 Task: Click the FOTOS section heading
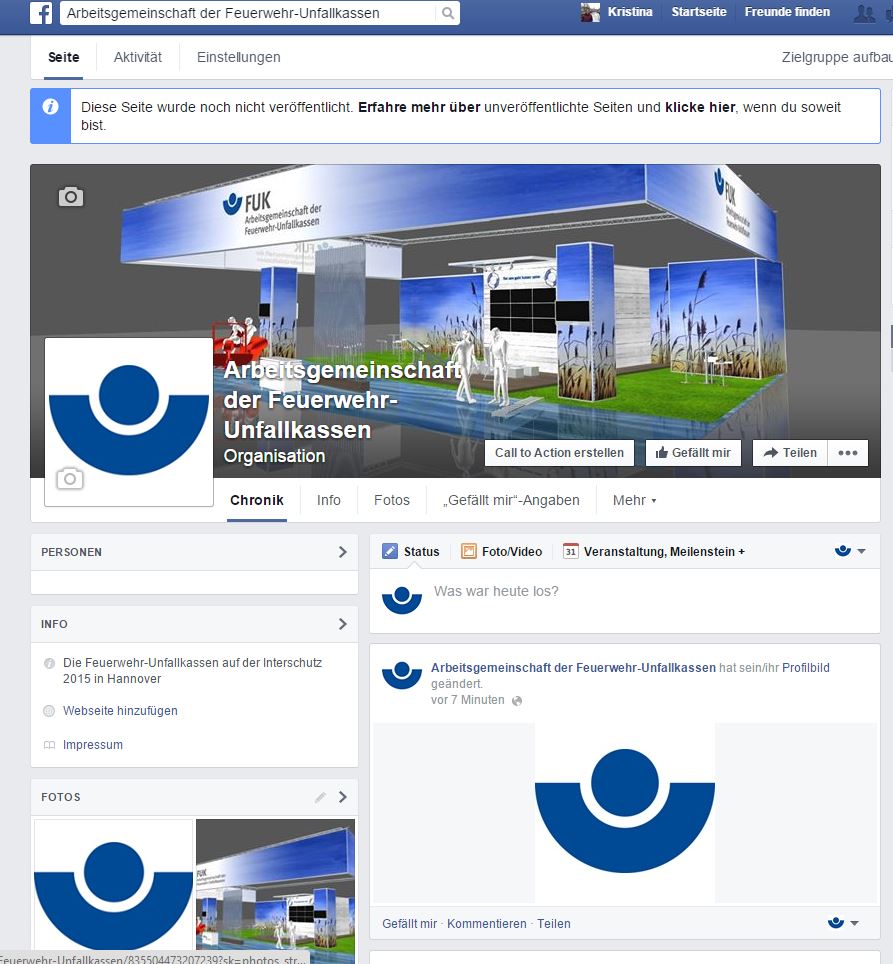61,797
